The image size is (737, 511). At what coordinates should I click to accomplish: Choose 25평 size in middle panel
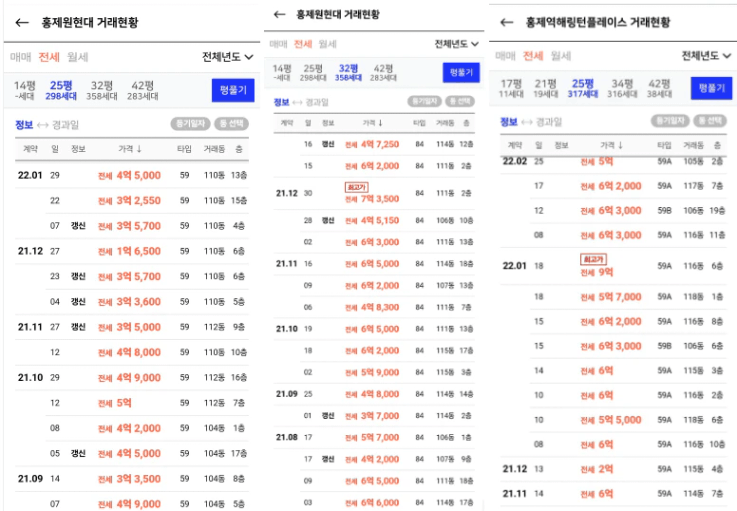[313, 72]
